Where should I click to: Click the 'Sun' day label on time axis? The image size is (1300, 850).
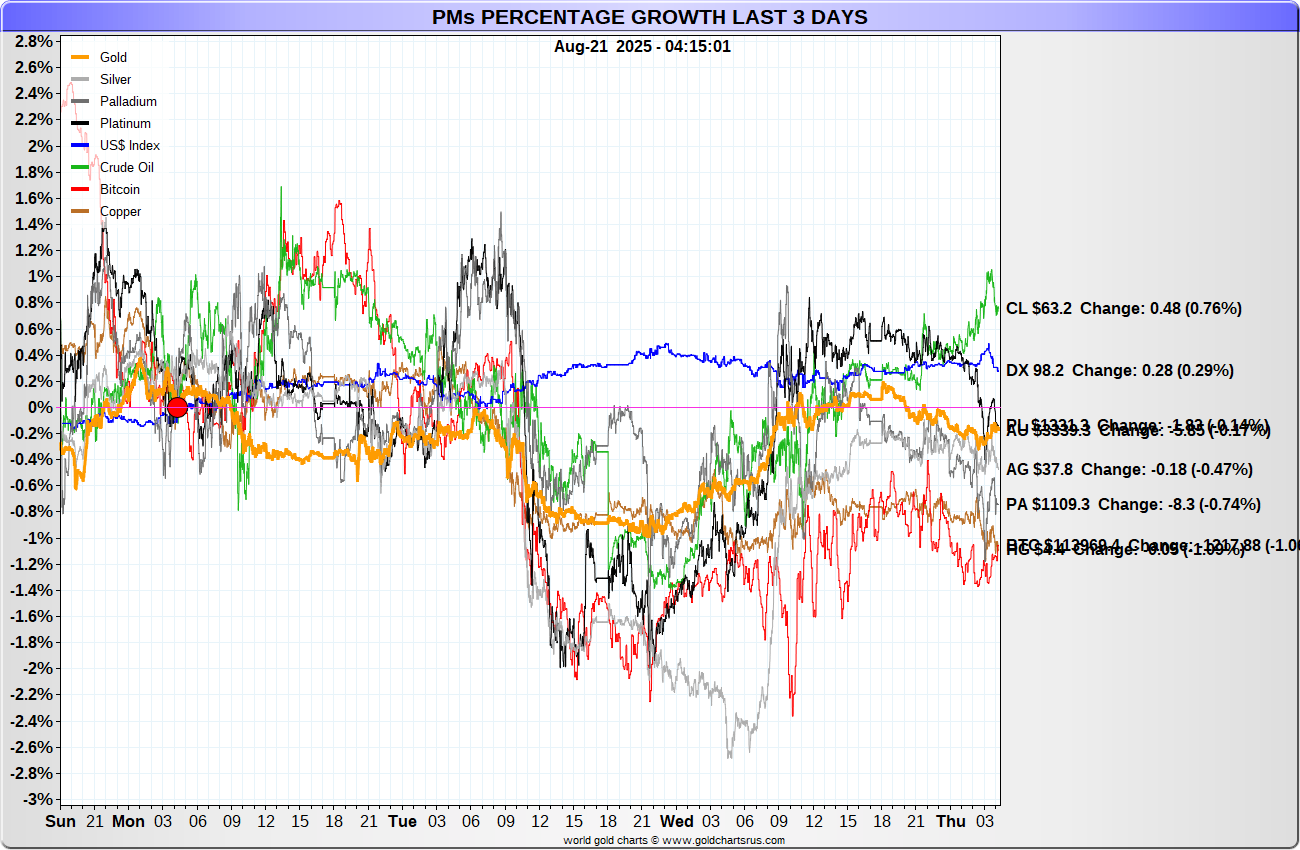[x=61, y=822]
